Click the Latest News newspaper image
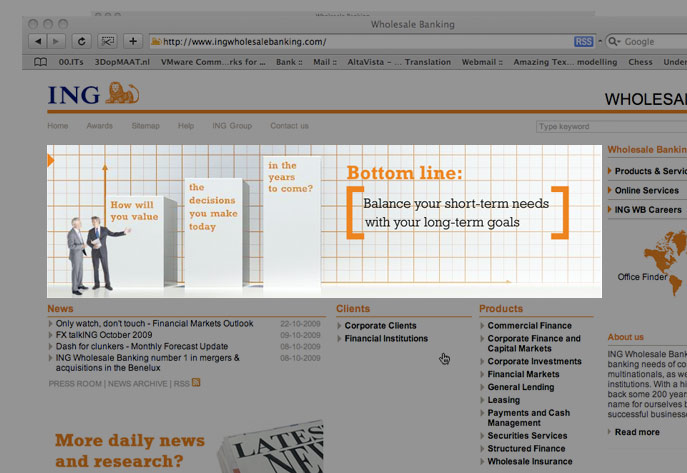Screen dimensions: 687x473 272,447
